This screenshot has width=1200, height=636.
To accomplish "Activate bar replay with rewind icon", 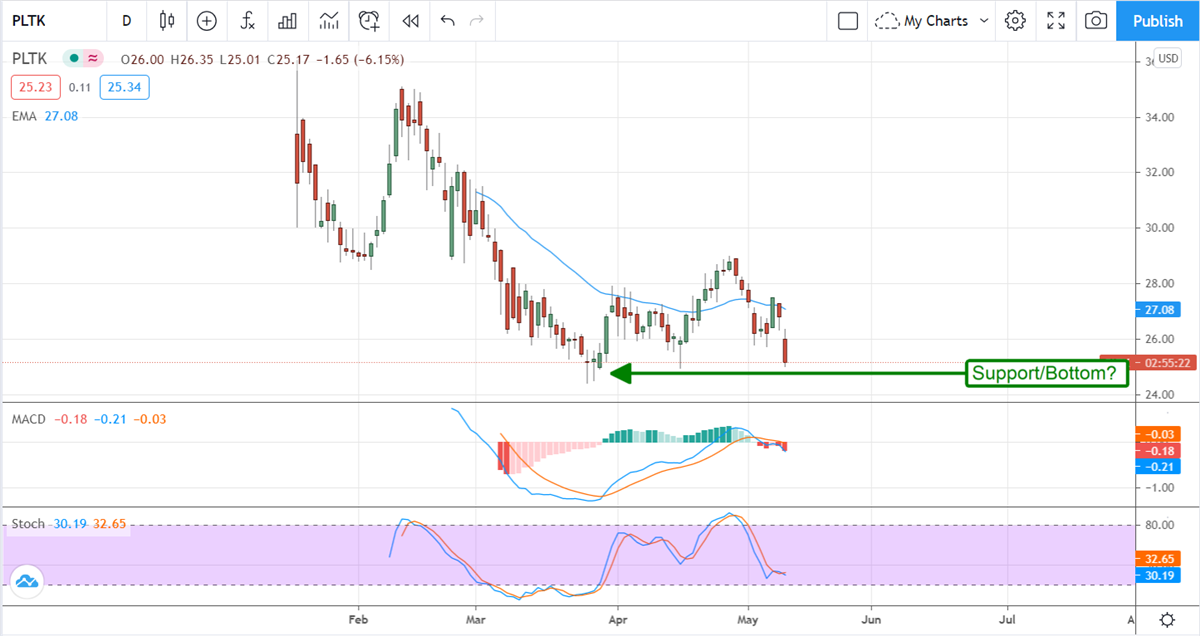I will tap(409, 20).
